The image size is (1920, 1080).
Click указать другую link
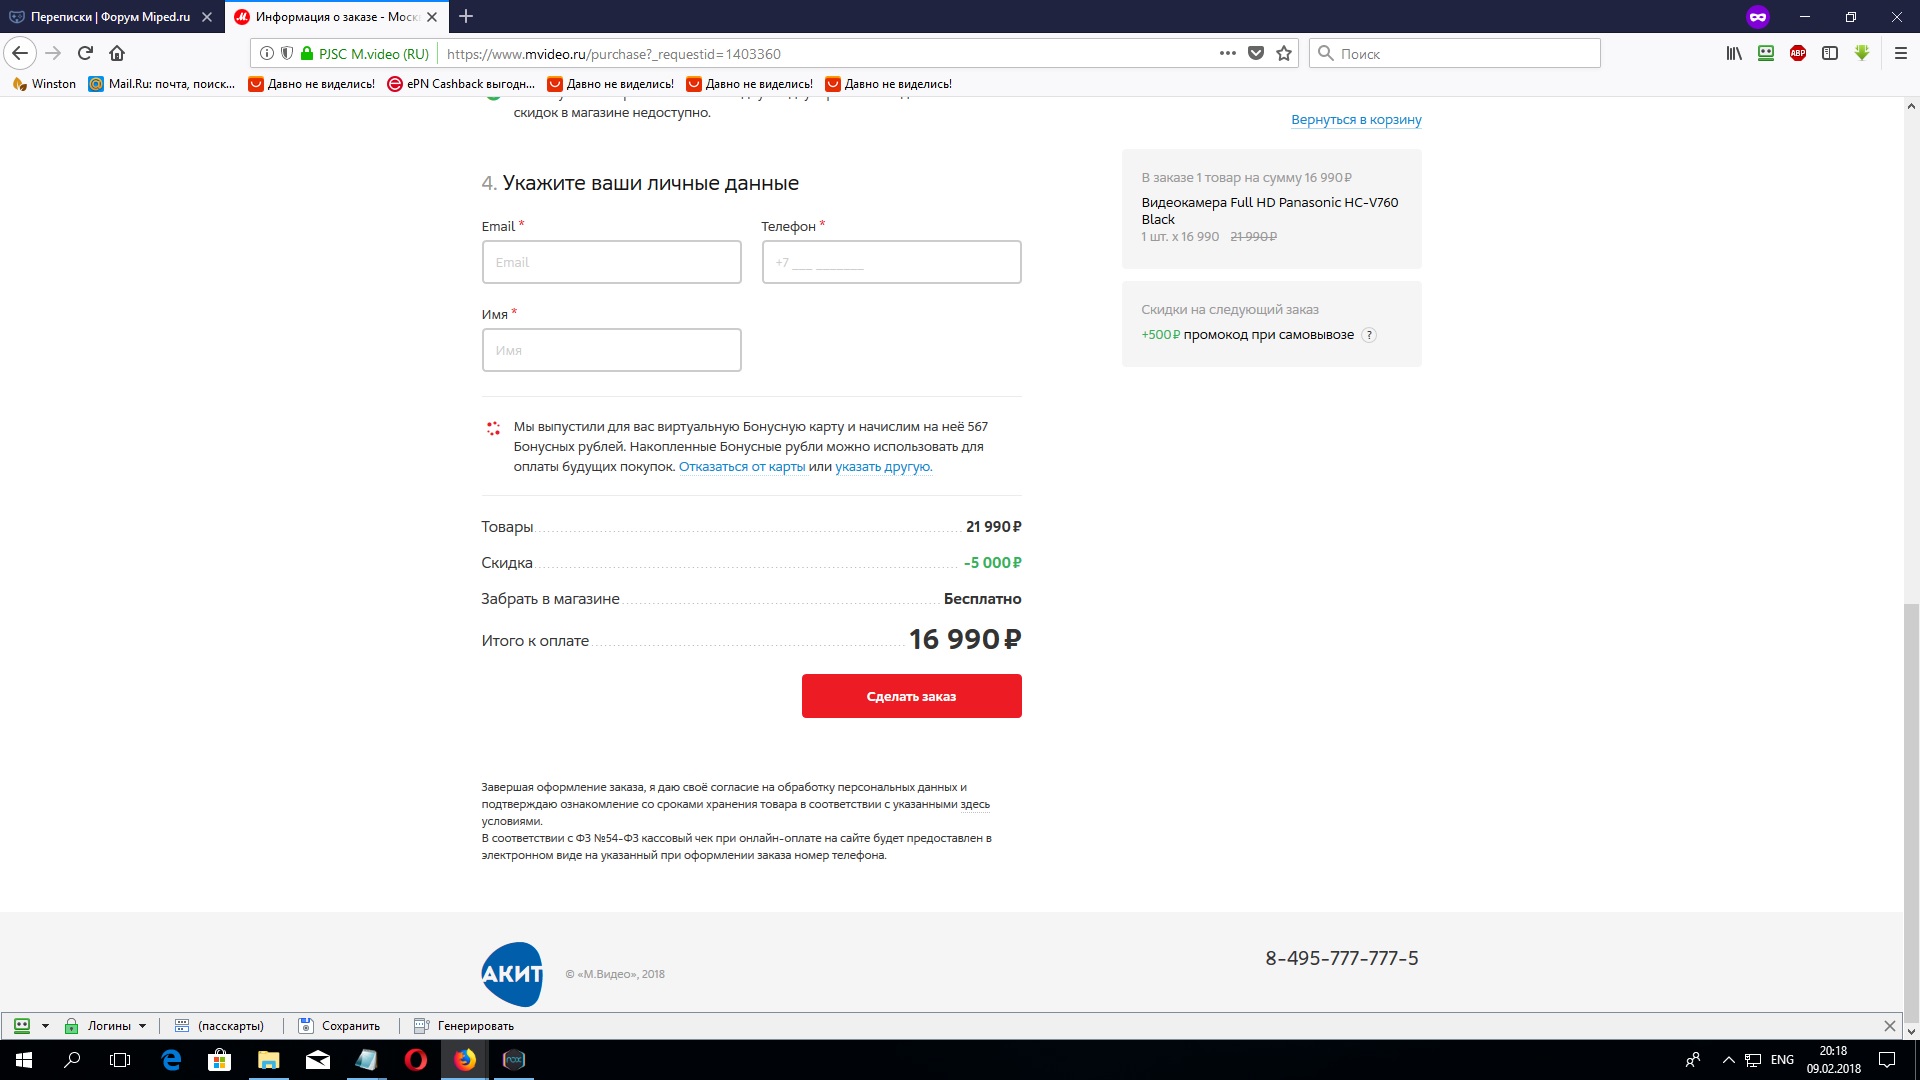[x=883, y=467]
